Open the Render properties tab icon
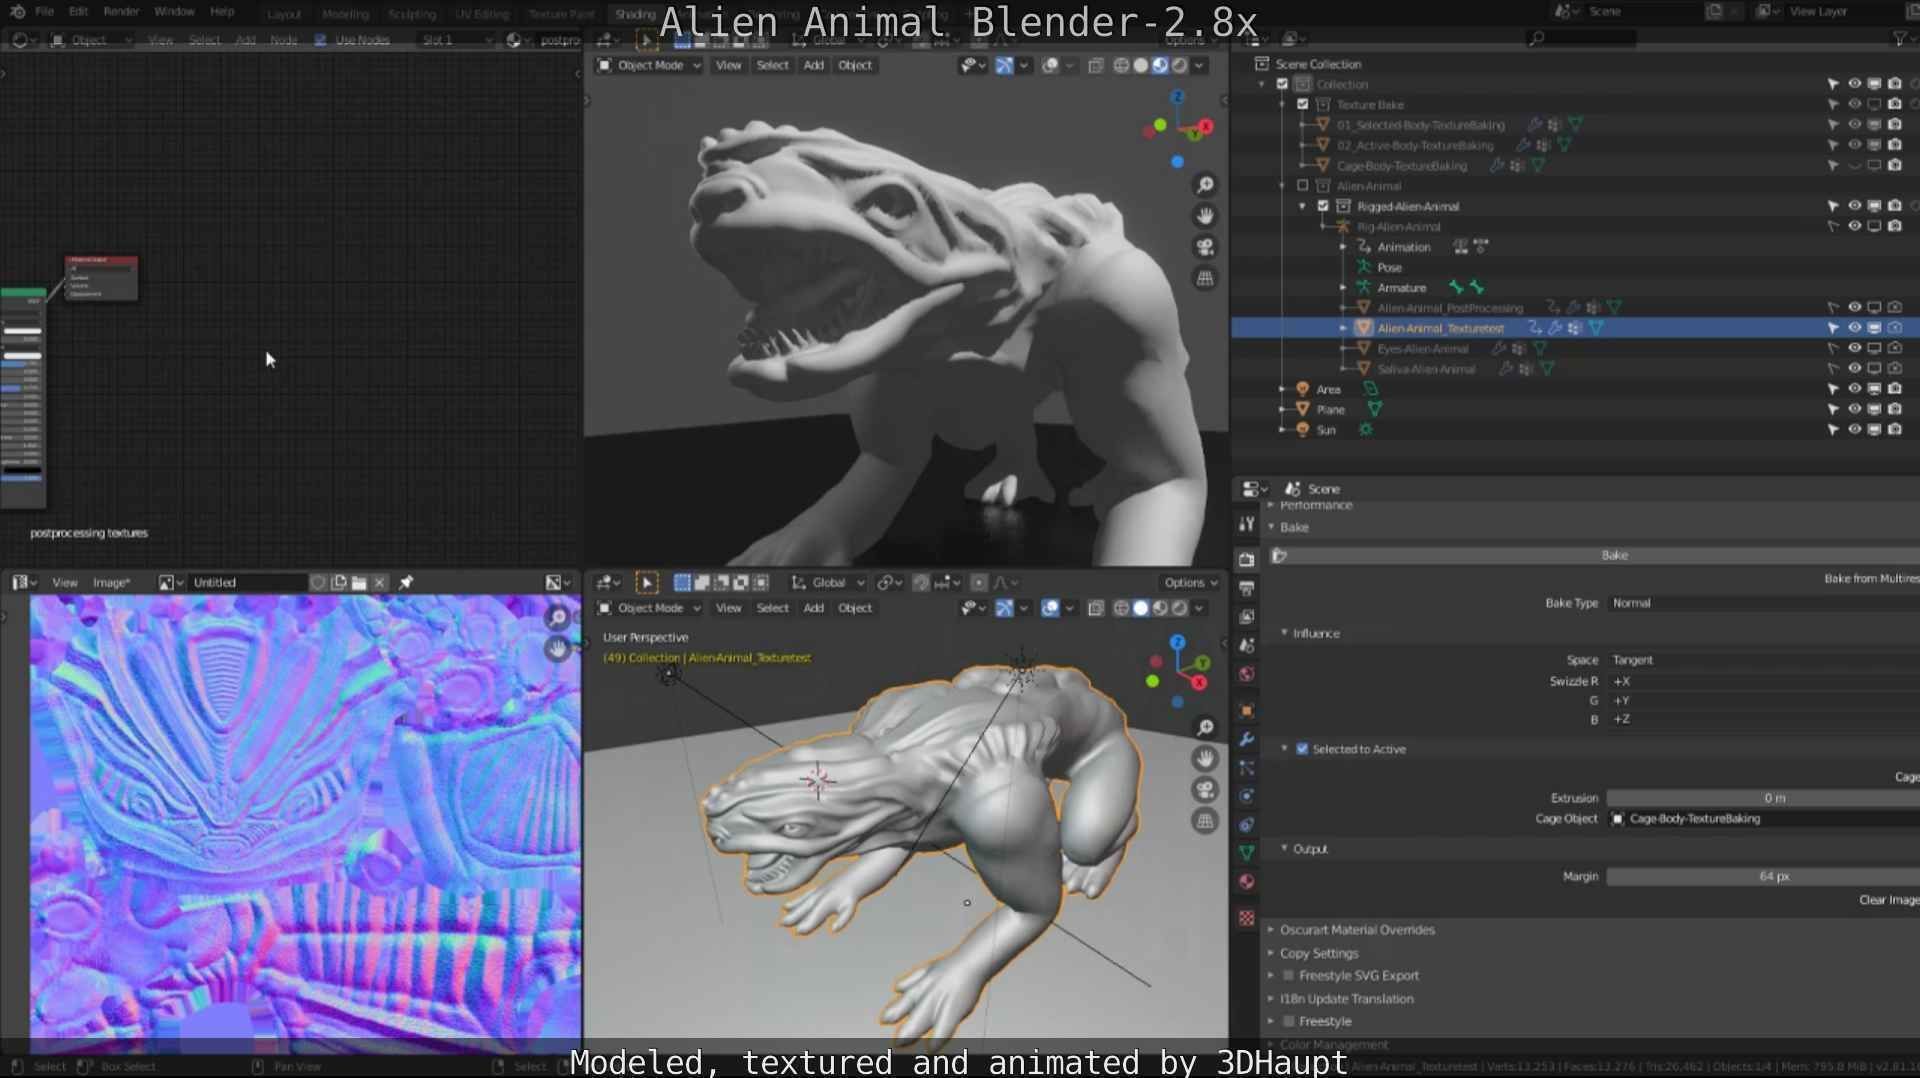The image size is (1920, 1078). (x=1246, y=560)
